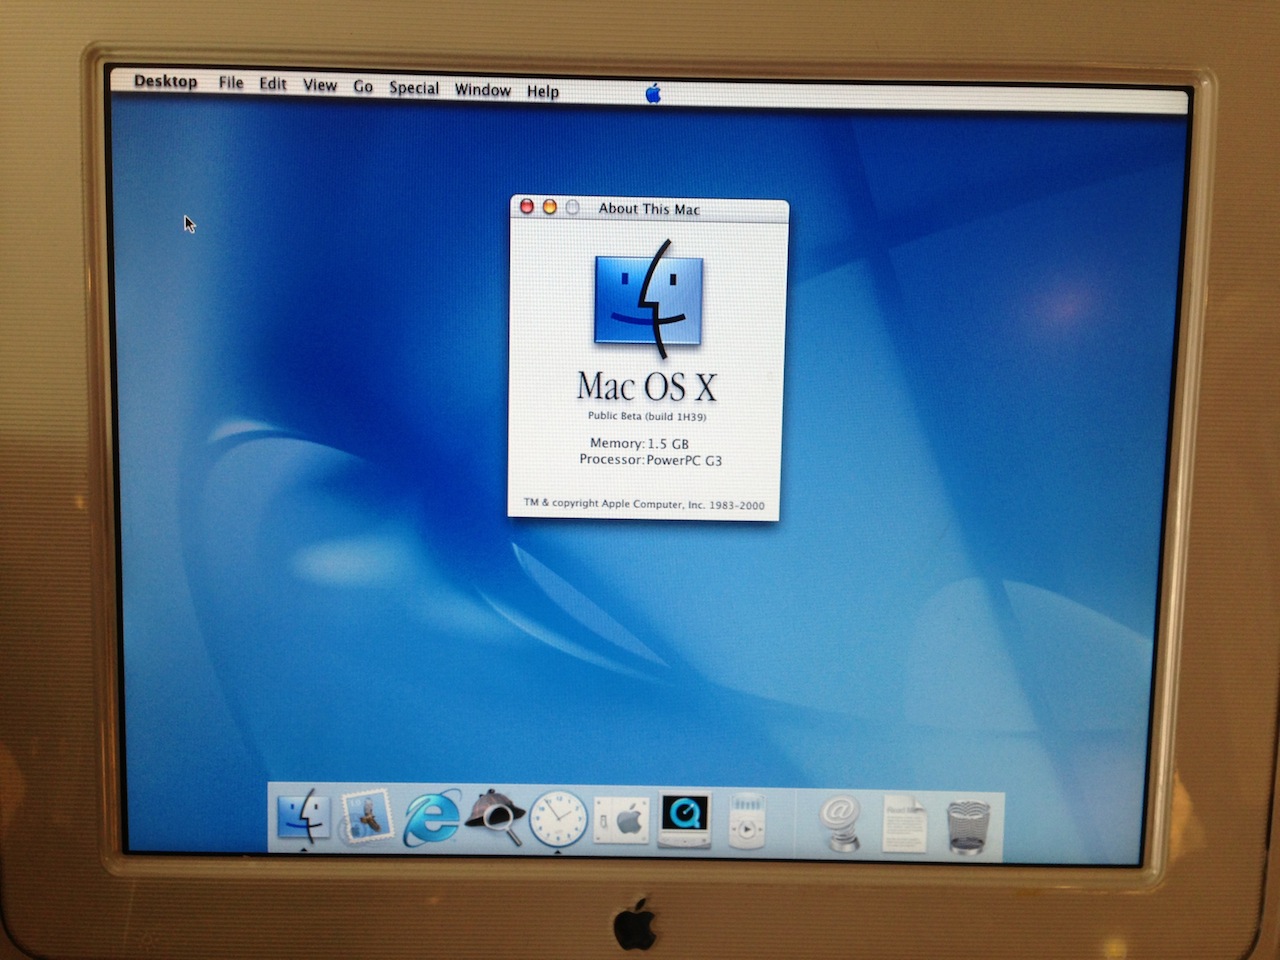
Task: Open the Trash wire basket
Action: 968,826
